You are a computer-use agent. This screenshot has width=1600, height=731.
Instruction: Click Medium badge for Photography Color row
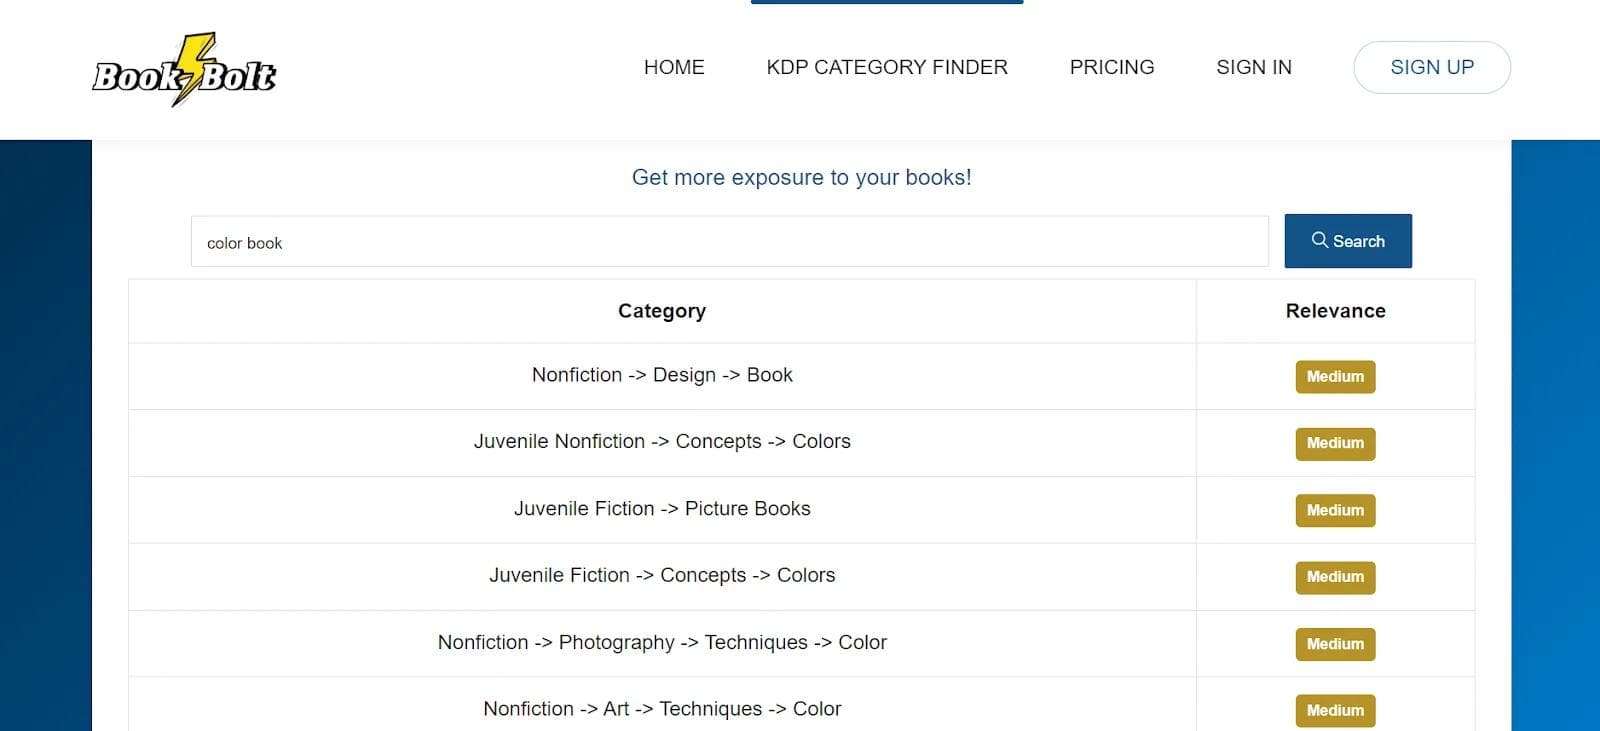[1335, 645]
